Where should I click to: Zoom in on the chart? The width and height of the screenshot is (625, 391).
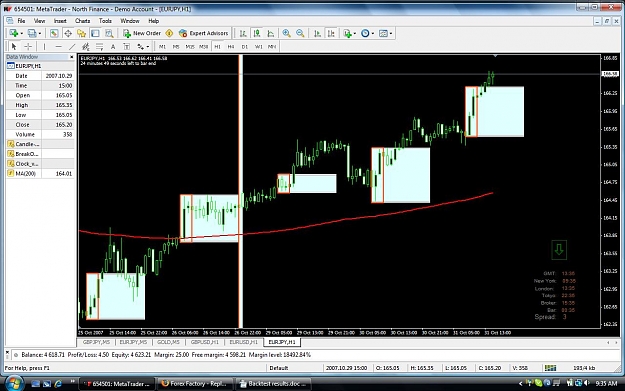pos(286,33)
